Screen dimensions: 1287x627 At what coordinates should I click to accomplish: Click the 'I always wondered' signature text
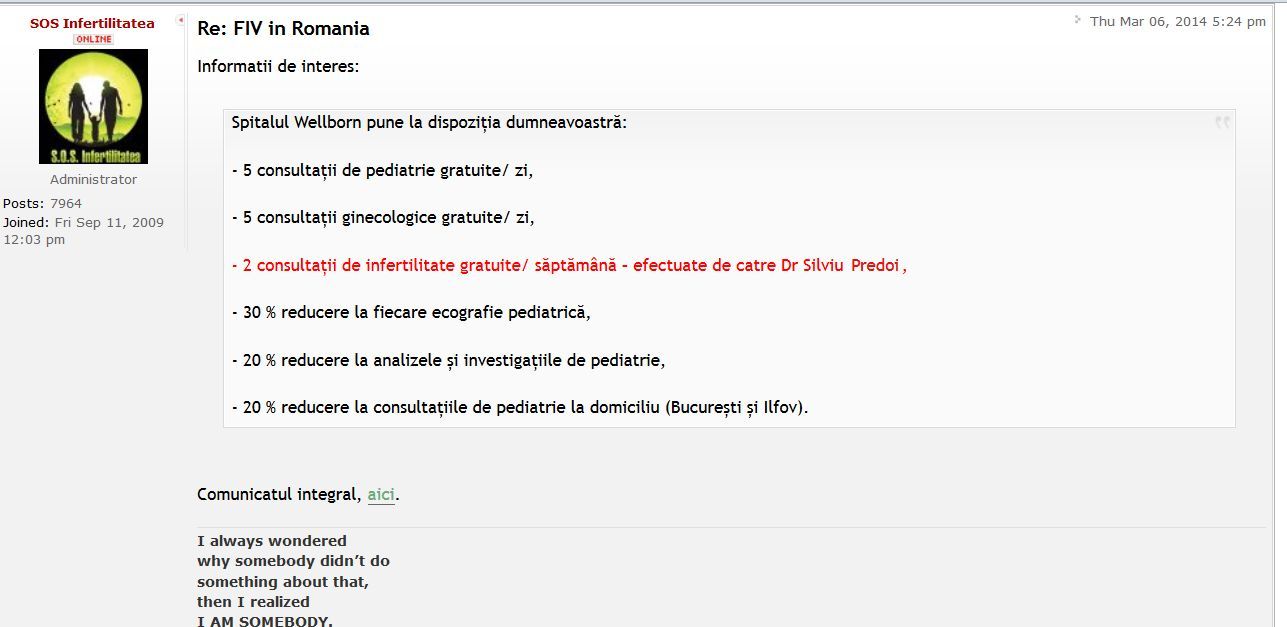[271, 541]
